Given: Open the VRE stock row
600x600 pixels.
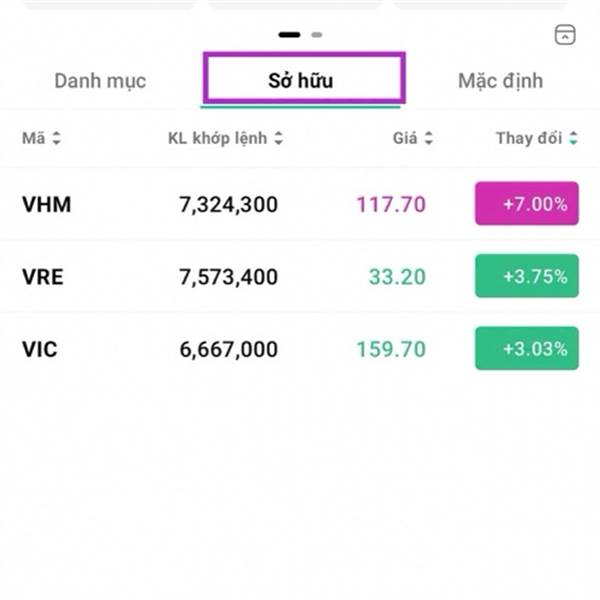Looking at the screenshot, I should [43, 277].
